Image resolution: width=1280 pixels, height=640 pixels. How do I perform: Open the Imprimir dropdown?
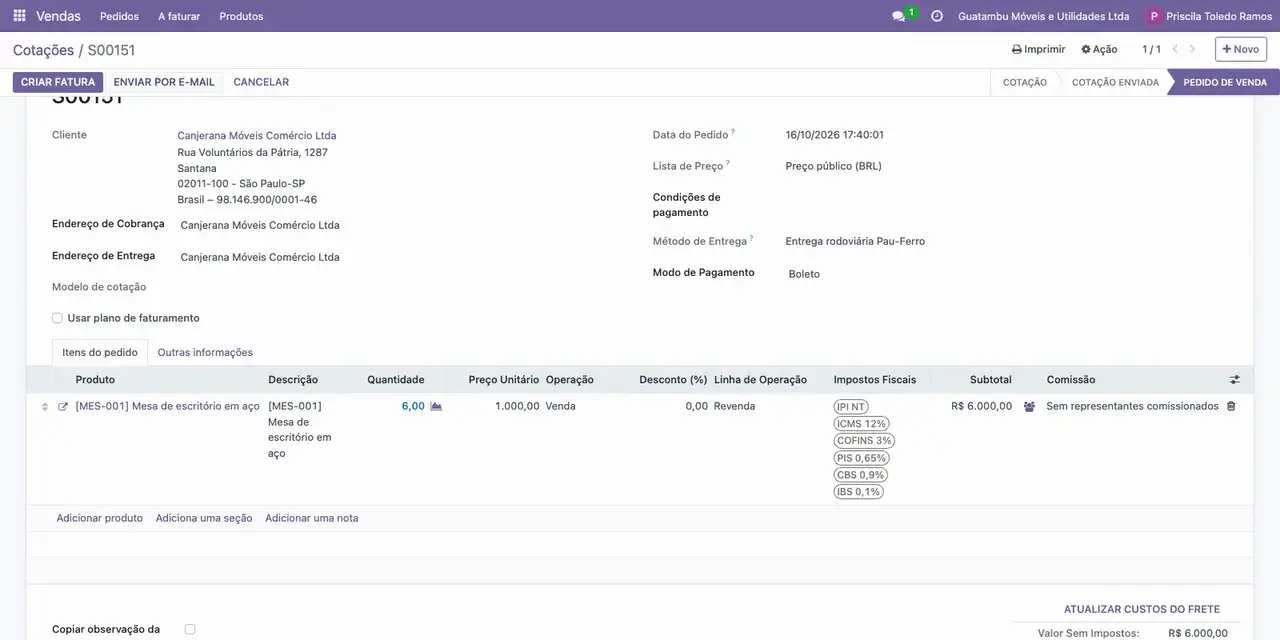point(1038,49)
